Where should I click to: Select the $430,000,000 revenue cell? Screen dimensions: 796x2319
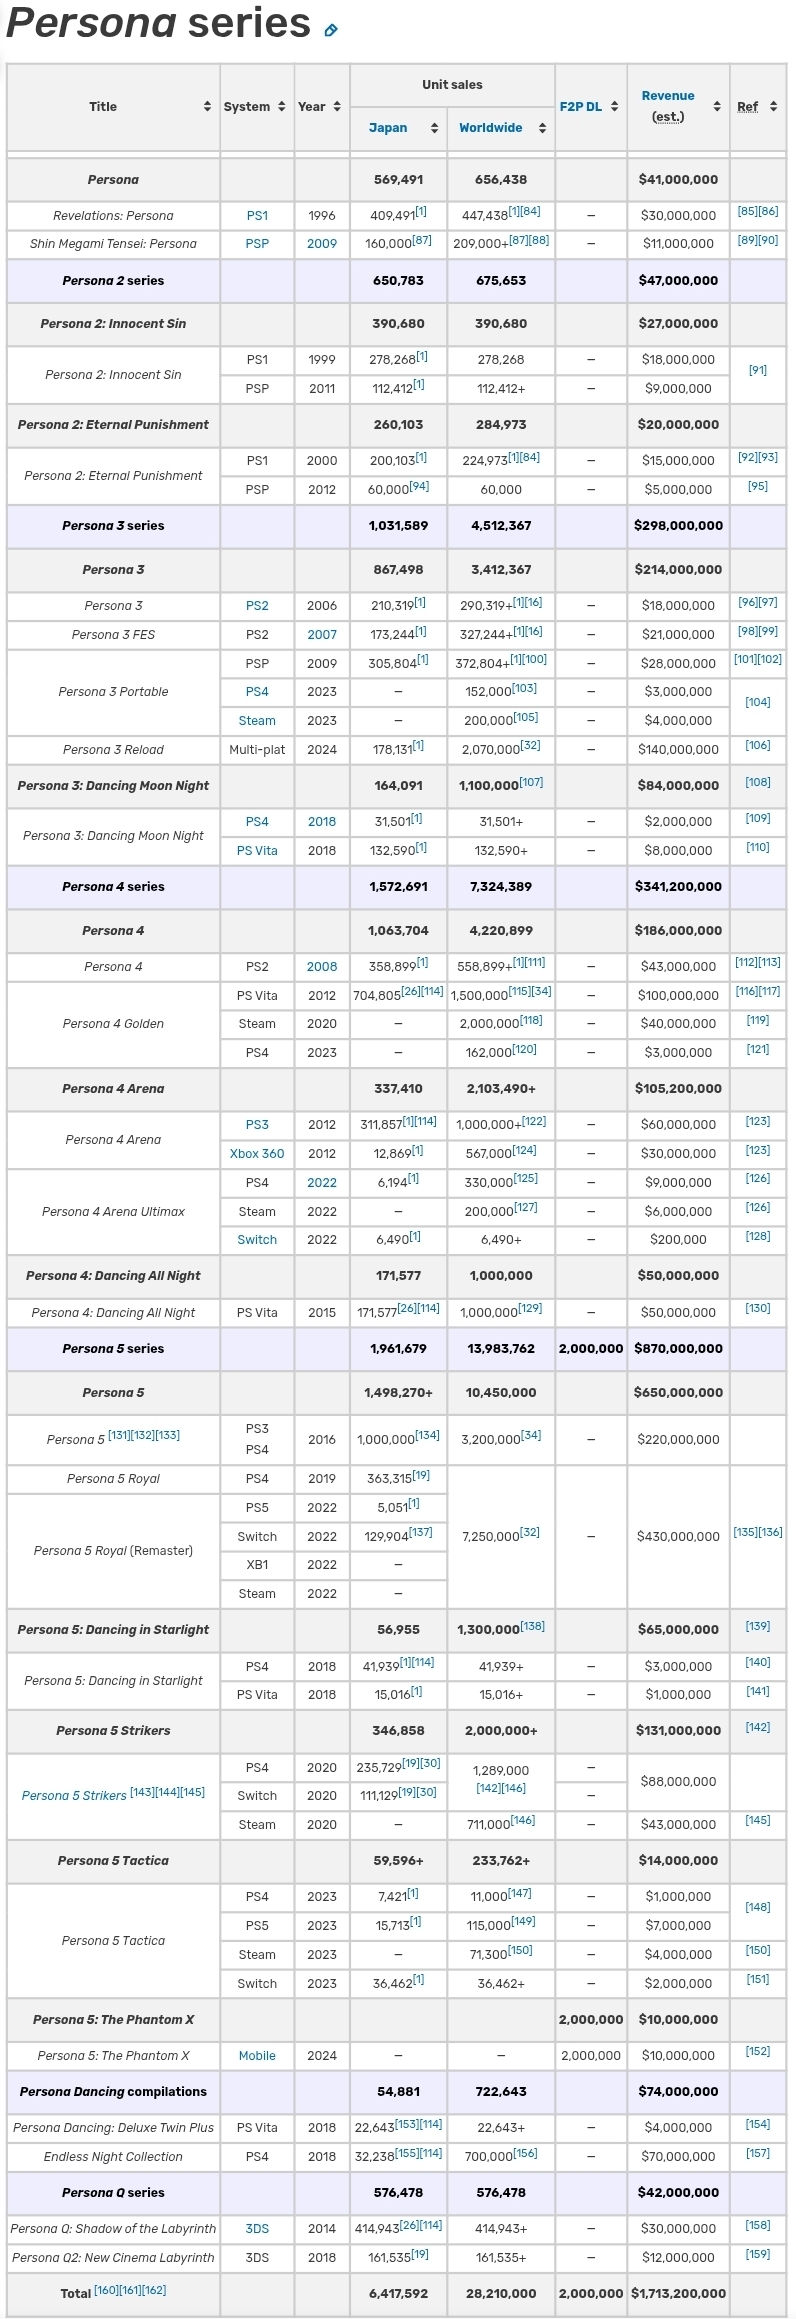pyautogui.click(x=678, y=1537)
